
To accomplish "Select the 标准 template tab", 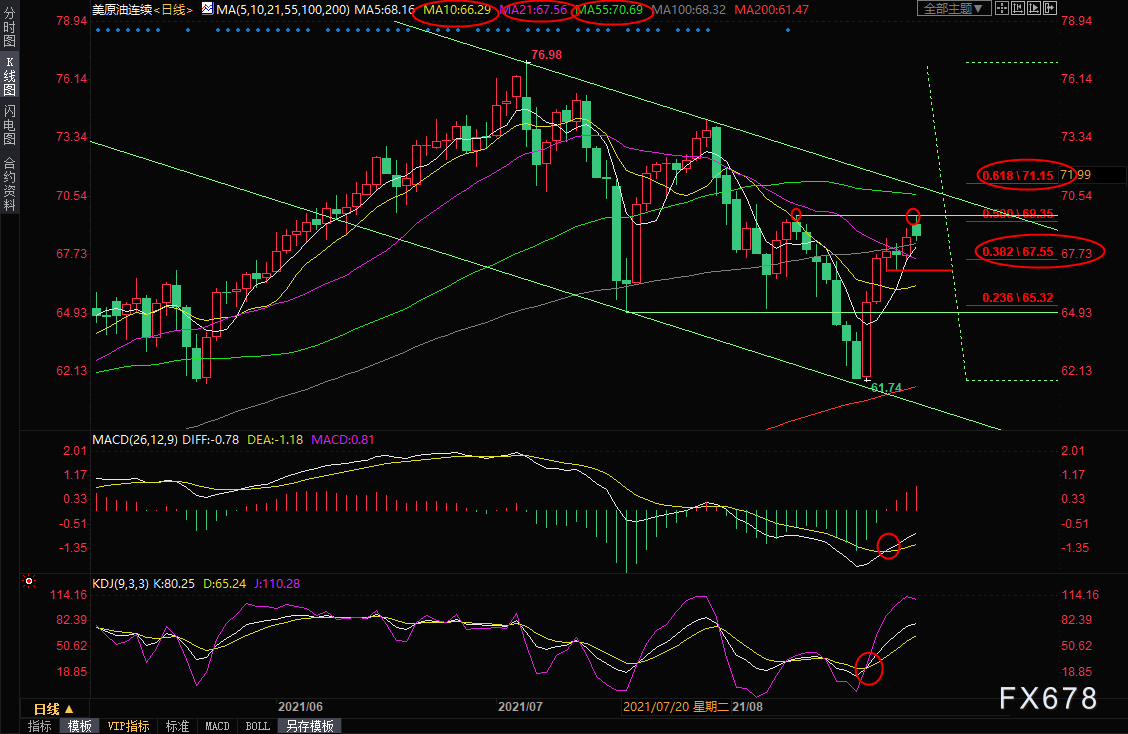I will pos(177,726).
